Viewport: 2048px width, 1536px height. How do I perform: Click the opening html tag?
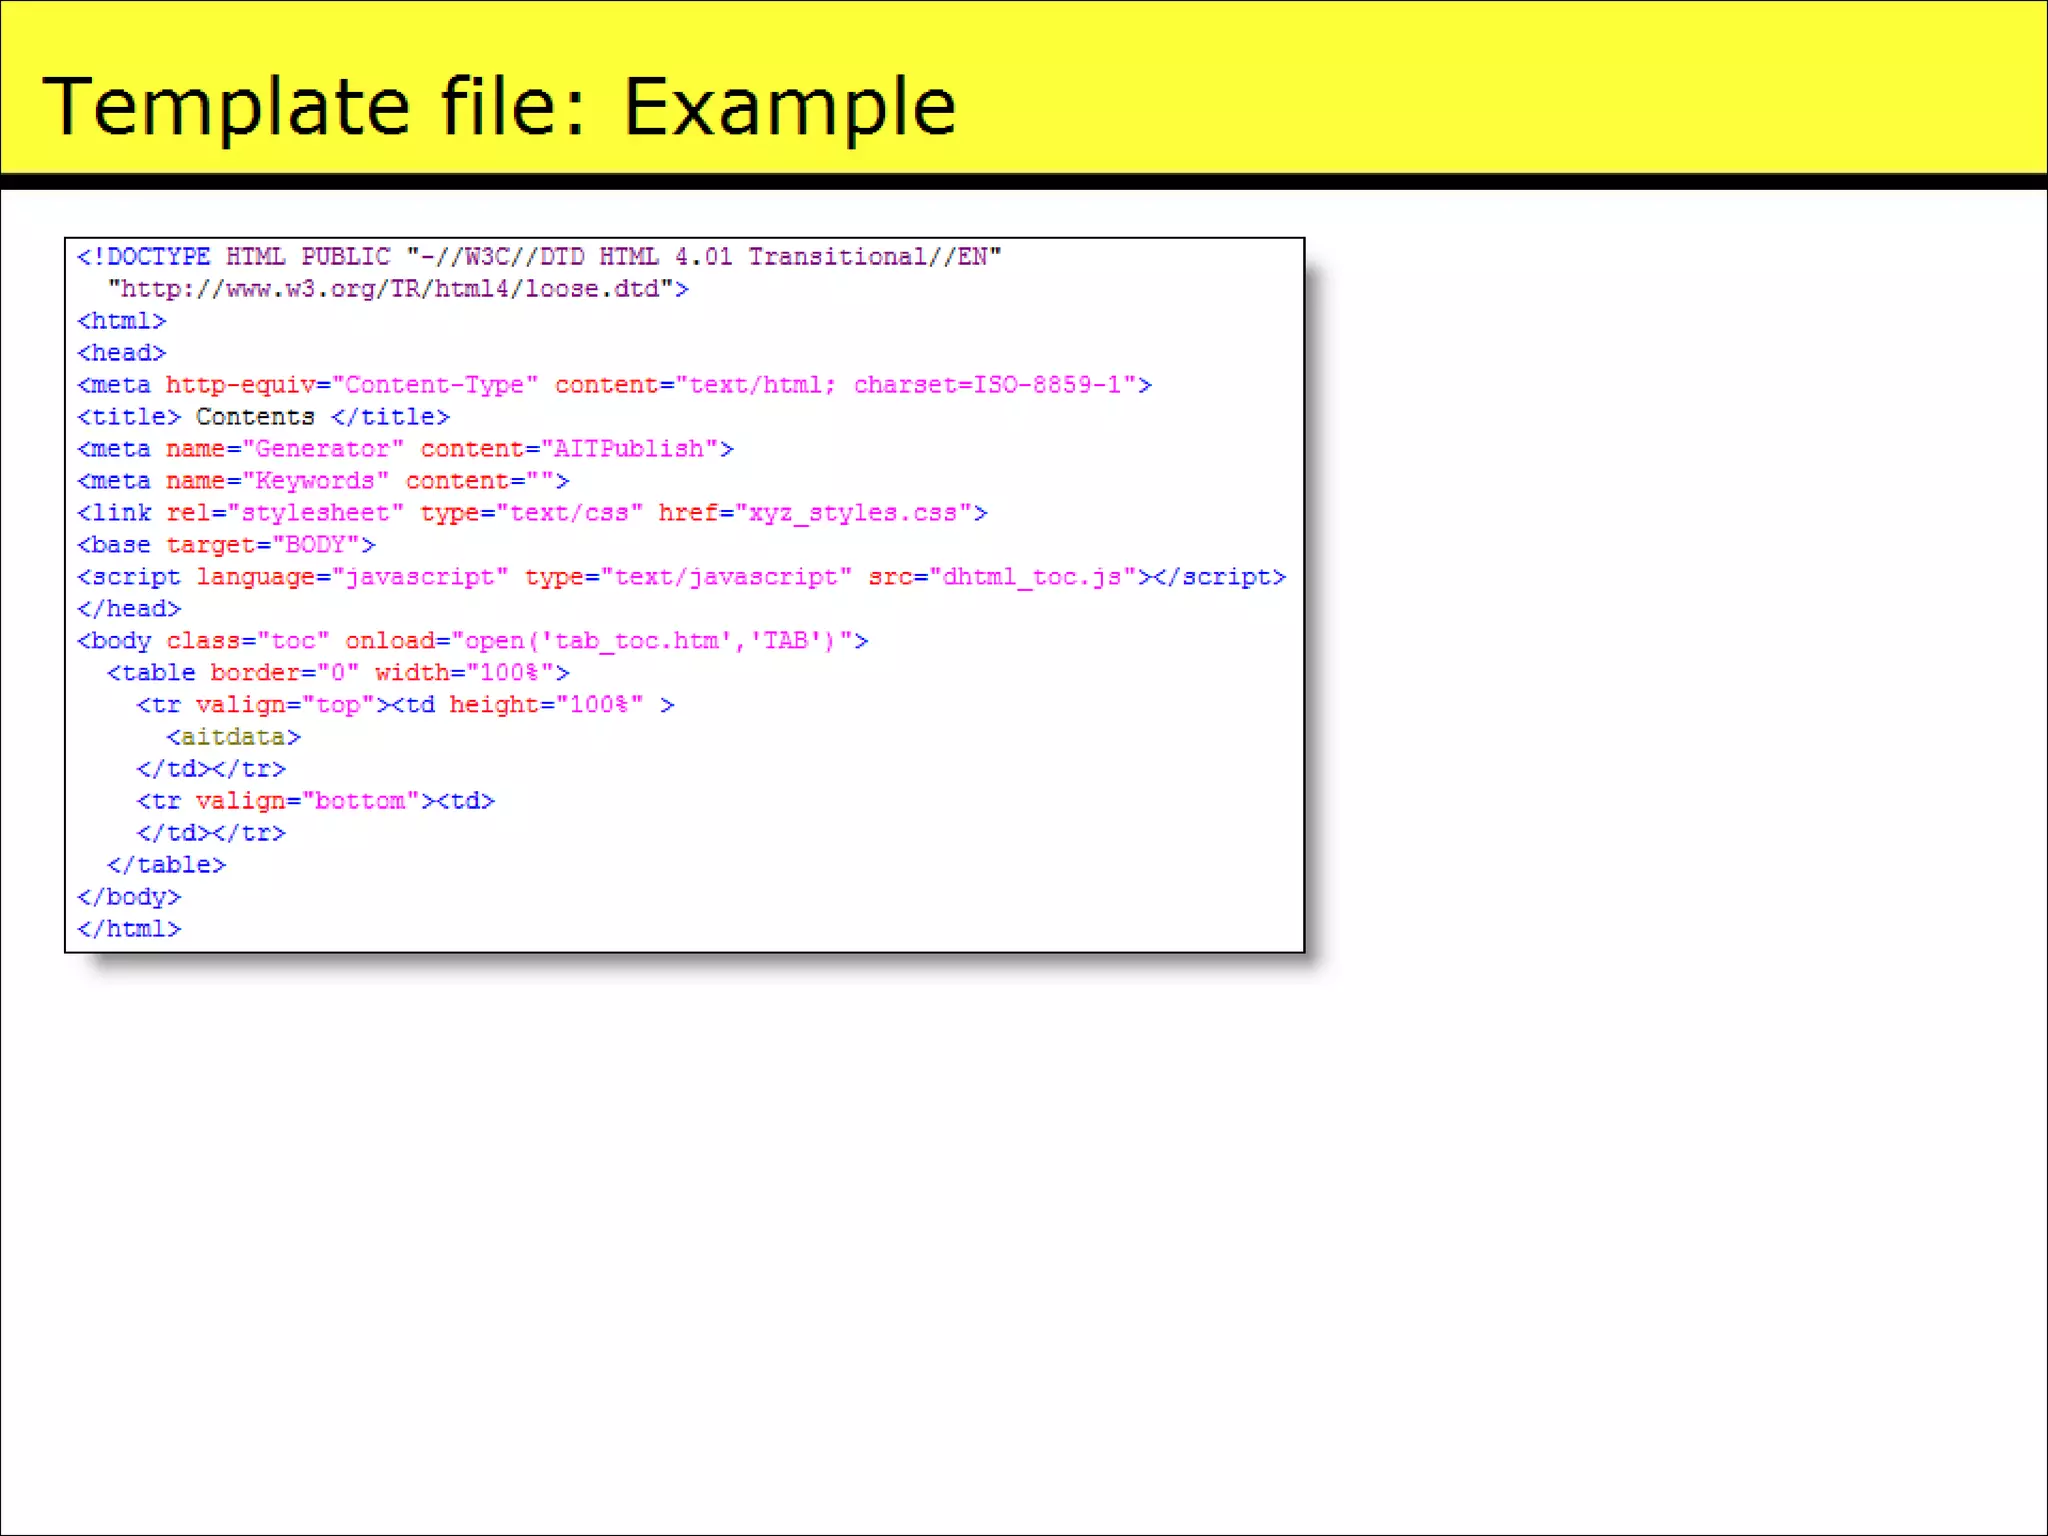pos(121,321)
